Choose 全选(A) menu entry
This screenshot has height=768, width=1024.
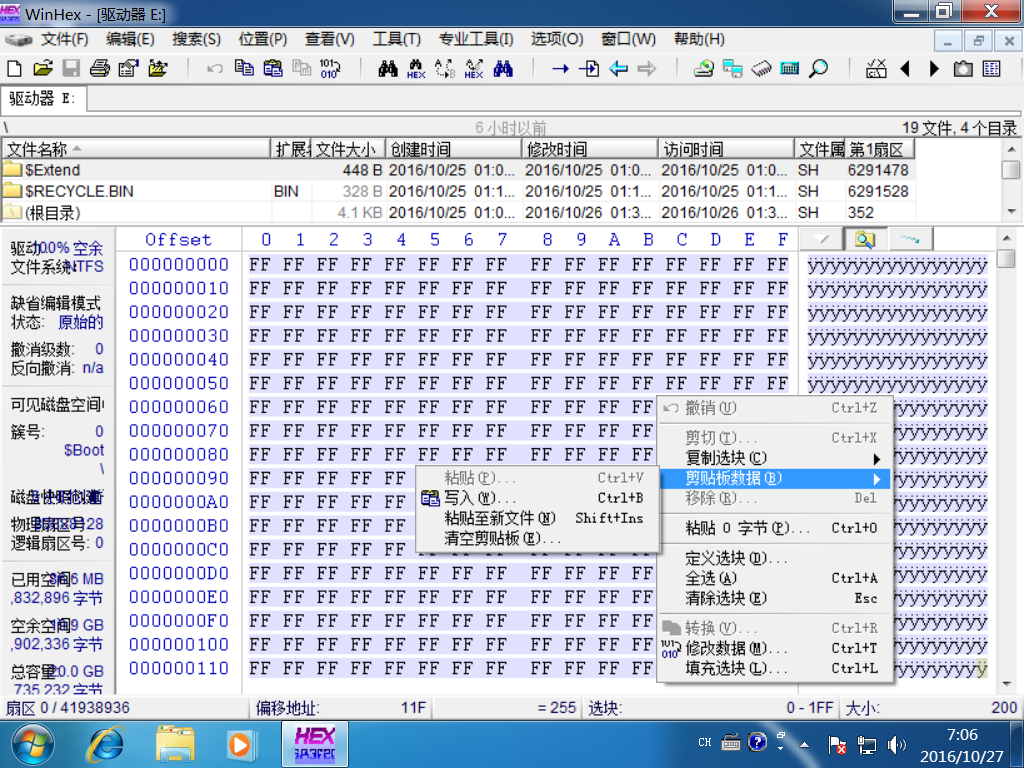click(x=775, y=579)
